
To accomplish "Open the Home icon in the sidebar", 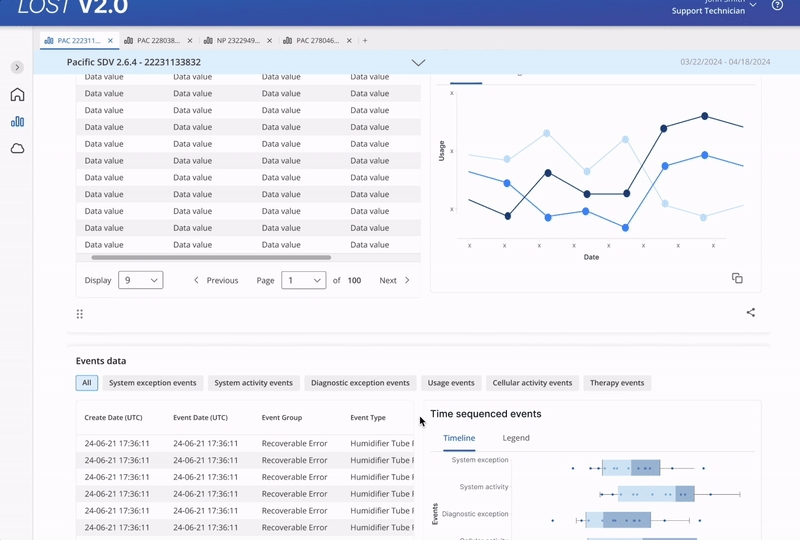I will [x=17, y=94].
